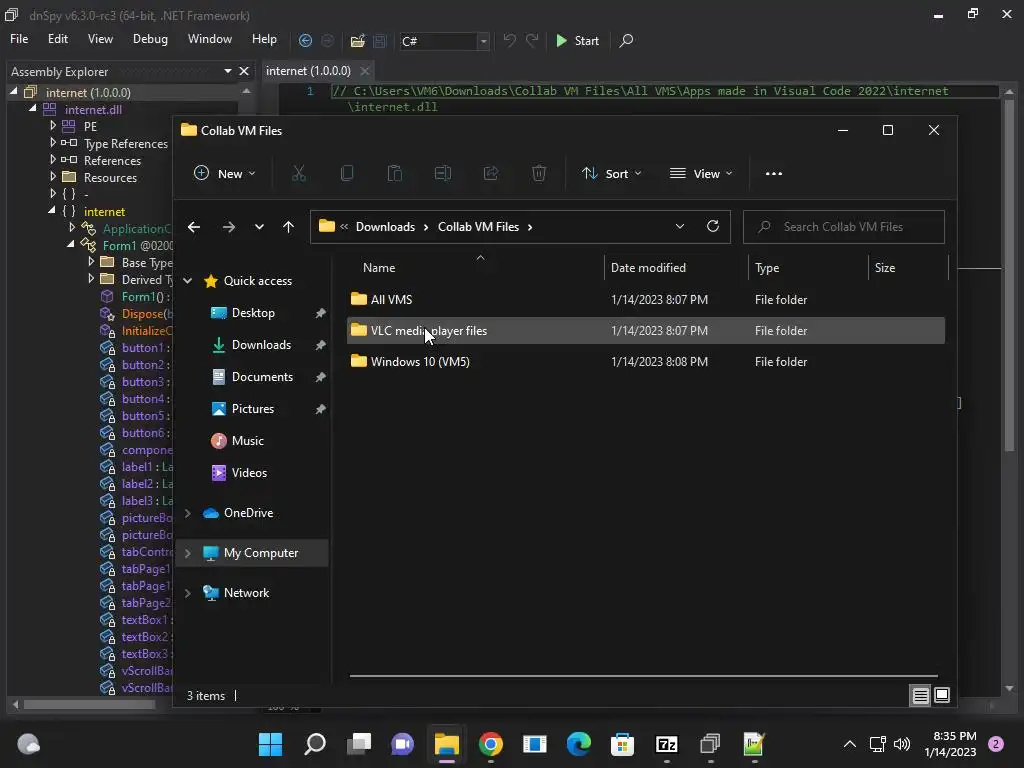
Task: Expand the References tree node
Action: [x=53, y=159]
